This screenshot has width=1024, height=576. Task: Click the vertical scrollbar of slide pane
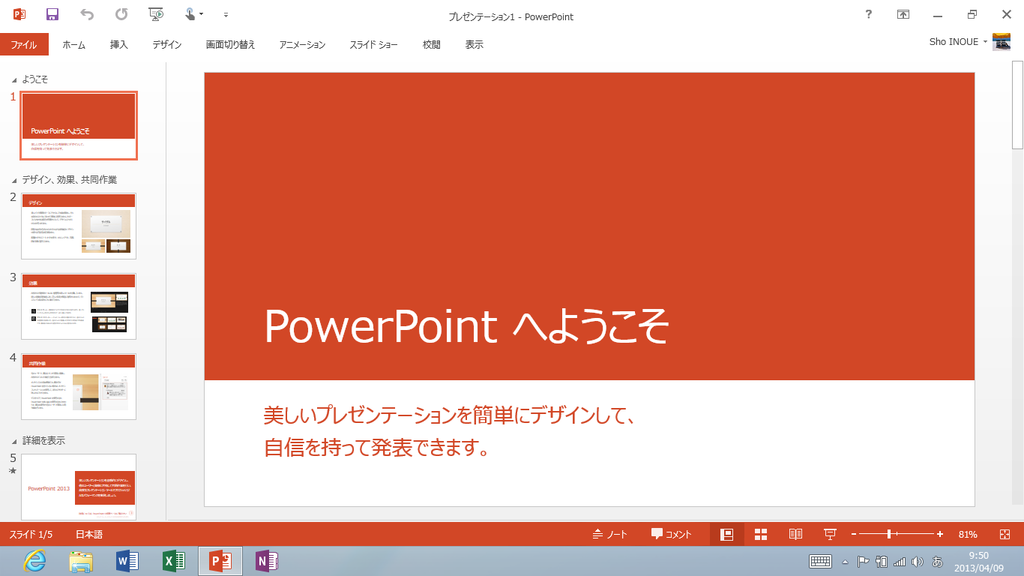pyautogui.click(x=1017, y=106)
